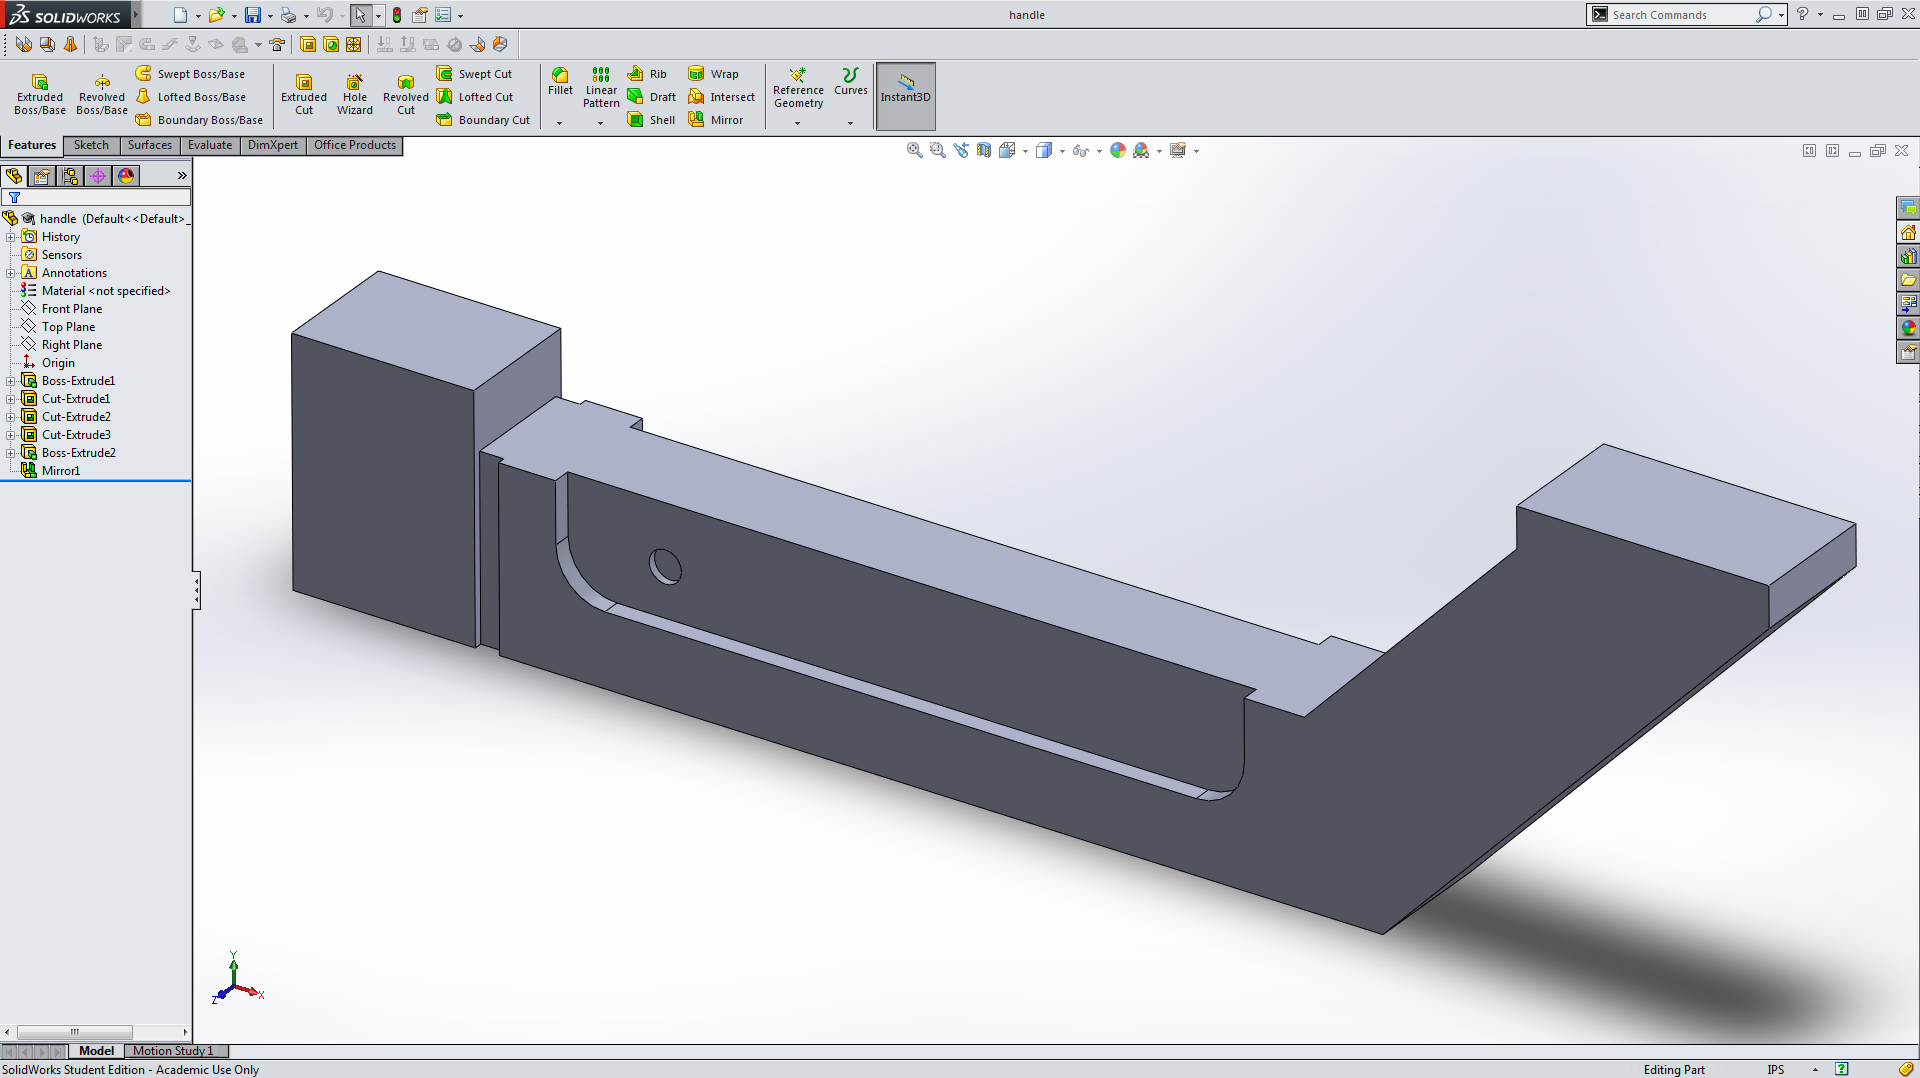Open the Reference Geometry dropdown arrow
This screenshot has height=1078, width=1920.
tap(797, 123)
